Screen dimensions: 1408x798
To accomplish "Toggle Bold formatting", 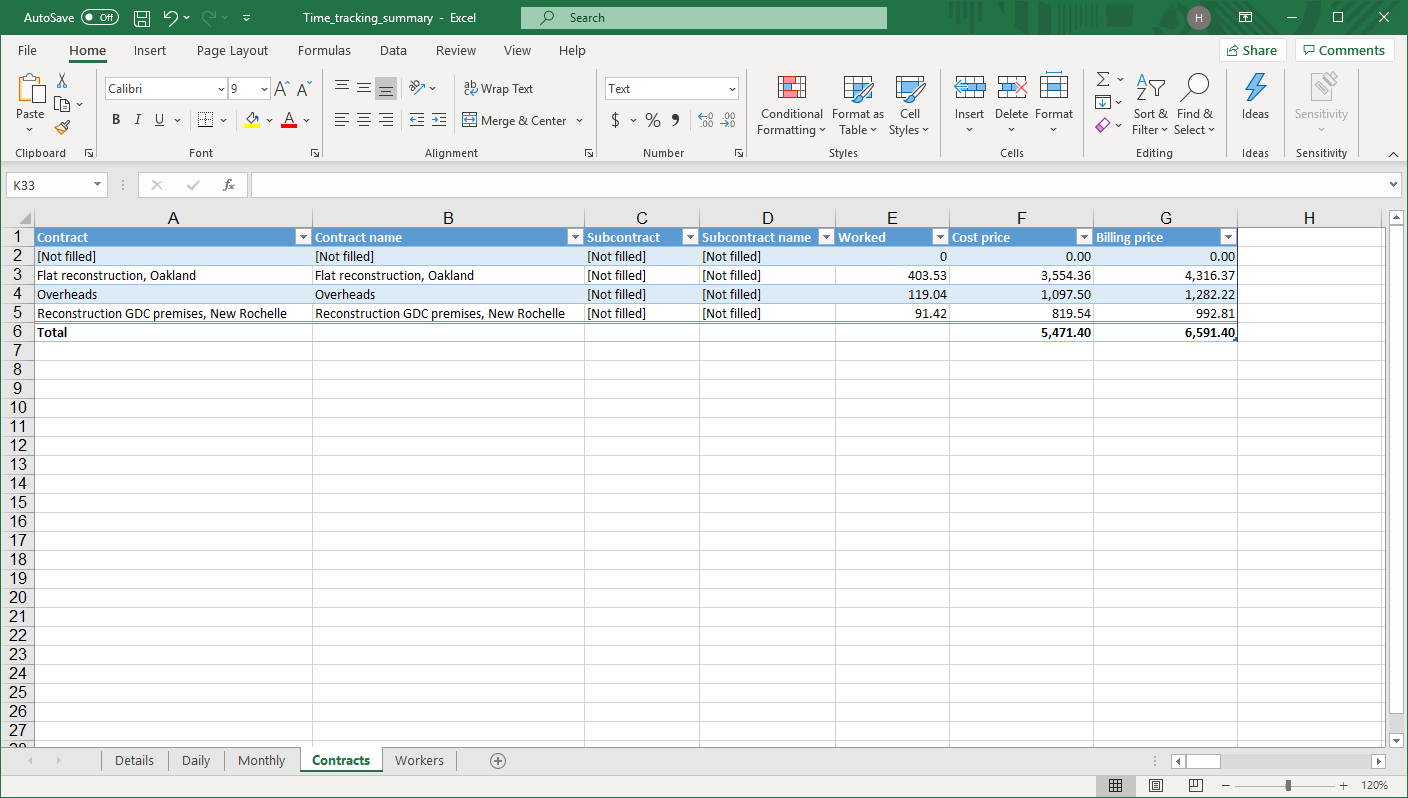I will [116, 120].
